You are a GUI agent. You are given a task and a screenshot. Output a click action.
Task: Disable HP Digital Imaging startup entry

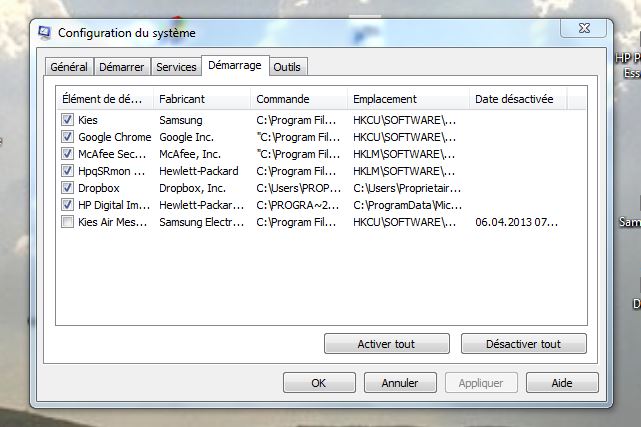click(67, 205)
